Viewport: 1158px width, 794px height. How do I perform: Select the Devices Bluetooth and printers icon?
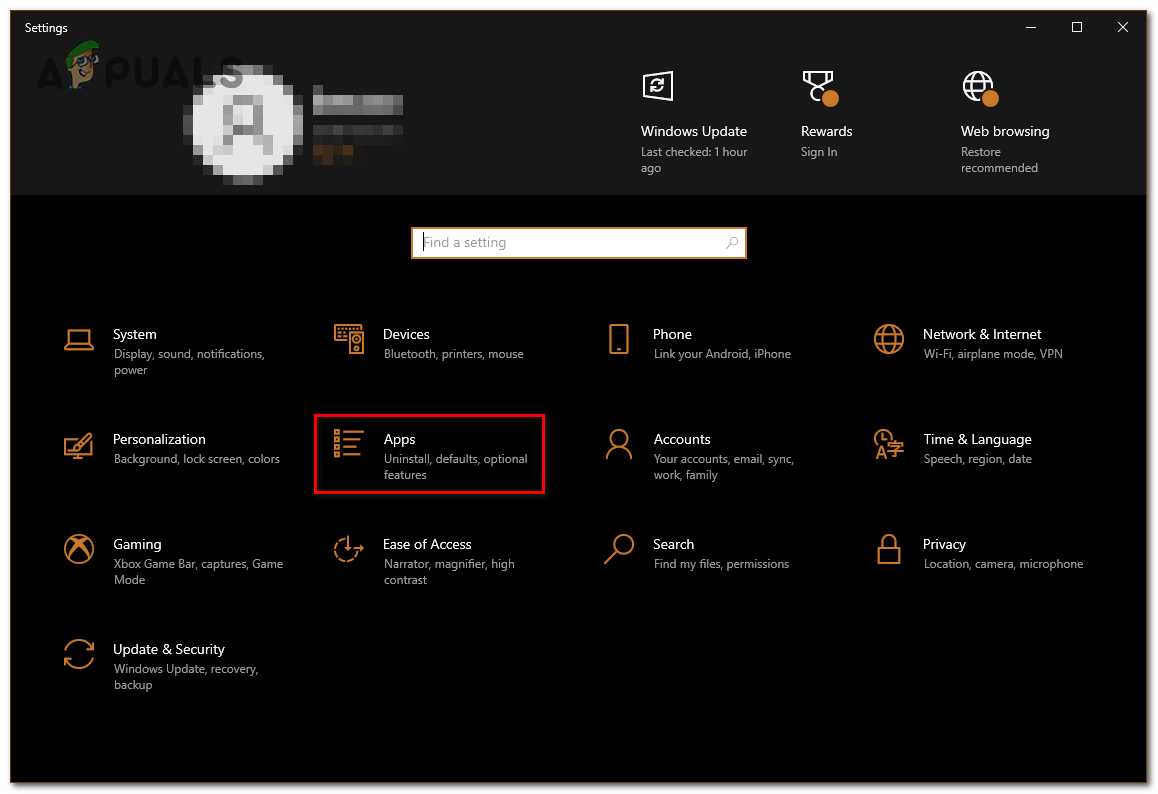(x=348, y=339)
